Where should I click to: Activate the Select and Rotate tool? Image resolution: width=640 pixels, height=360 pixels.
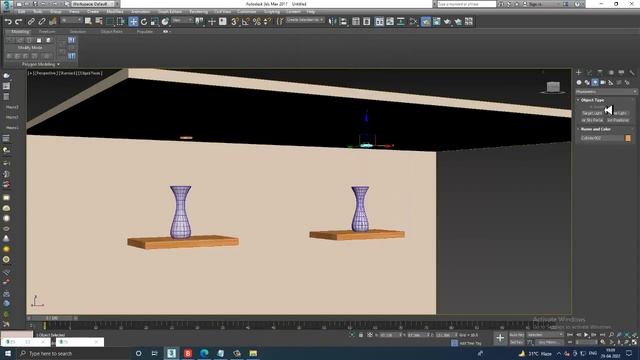tap(144, 22)
